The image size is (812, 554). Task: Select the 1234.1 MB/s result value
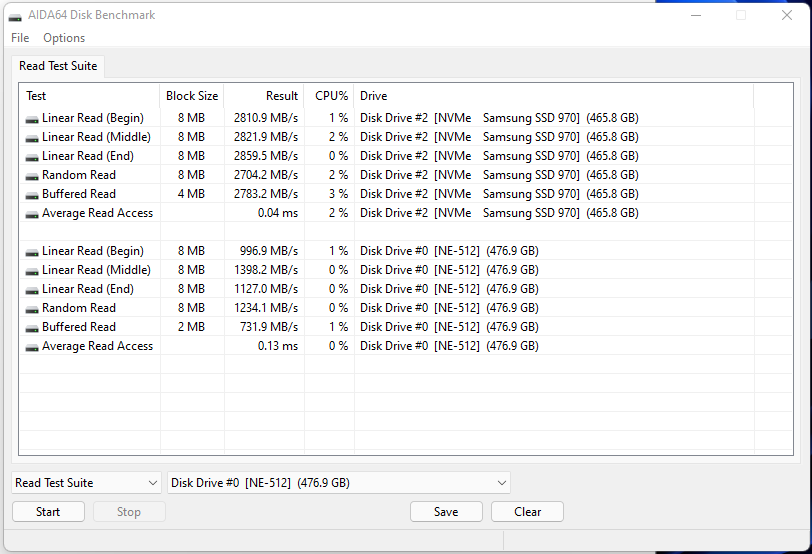[x=266, y=308]
